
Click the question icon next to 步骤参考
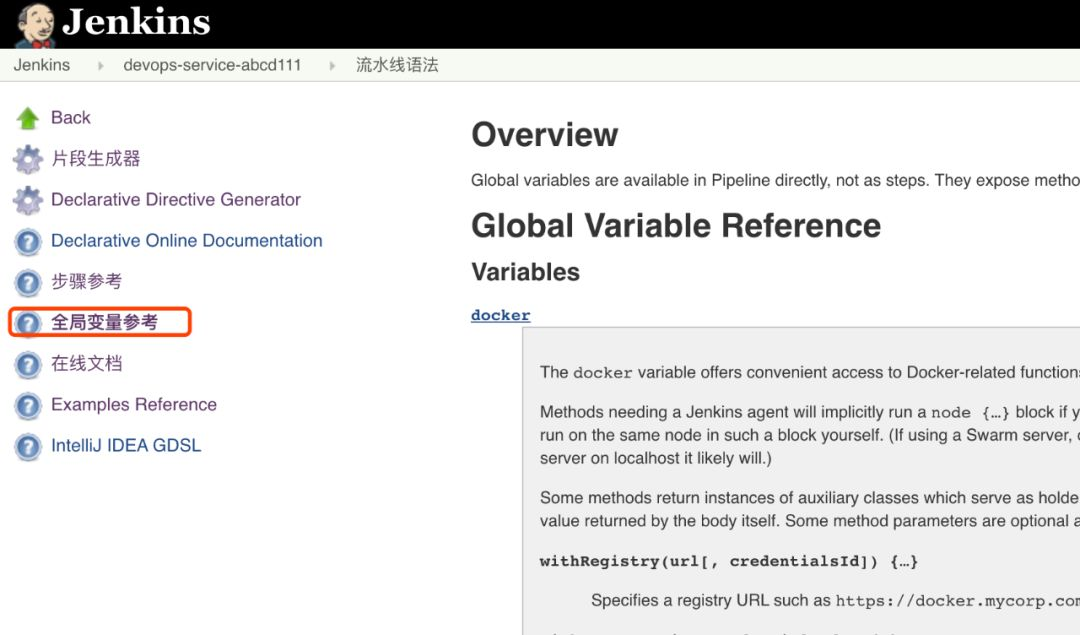[28, 282]
